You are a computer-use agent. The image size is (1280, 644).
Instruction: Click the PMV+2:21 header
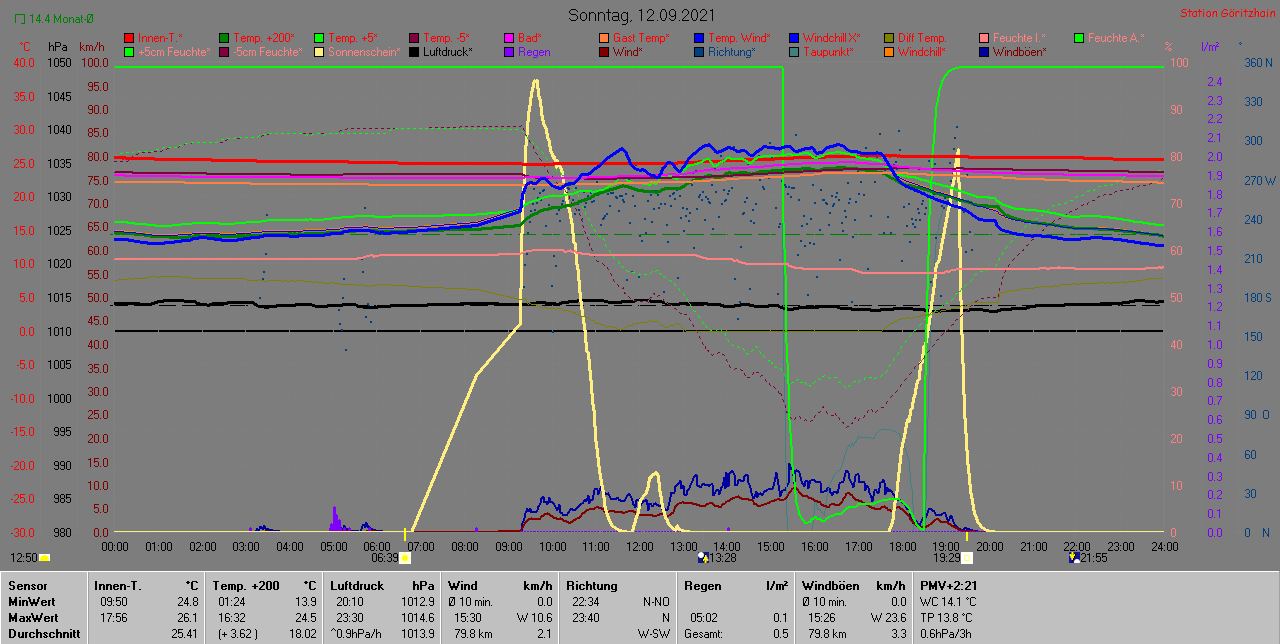[948, 585]
